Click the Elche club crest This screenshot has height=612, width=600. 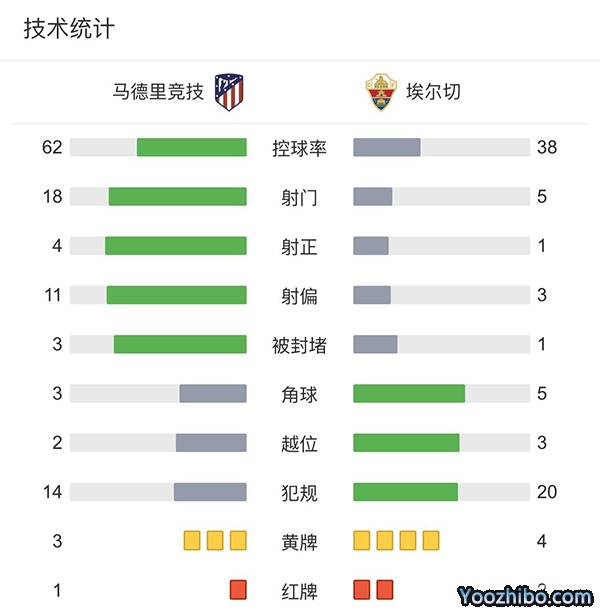pos(380,92)
